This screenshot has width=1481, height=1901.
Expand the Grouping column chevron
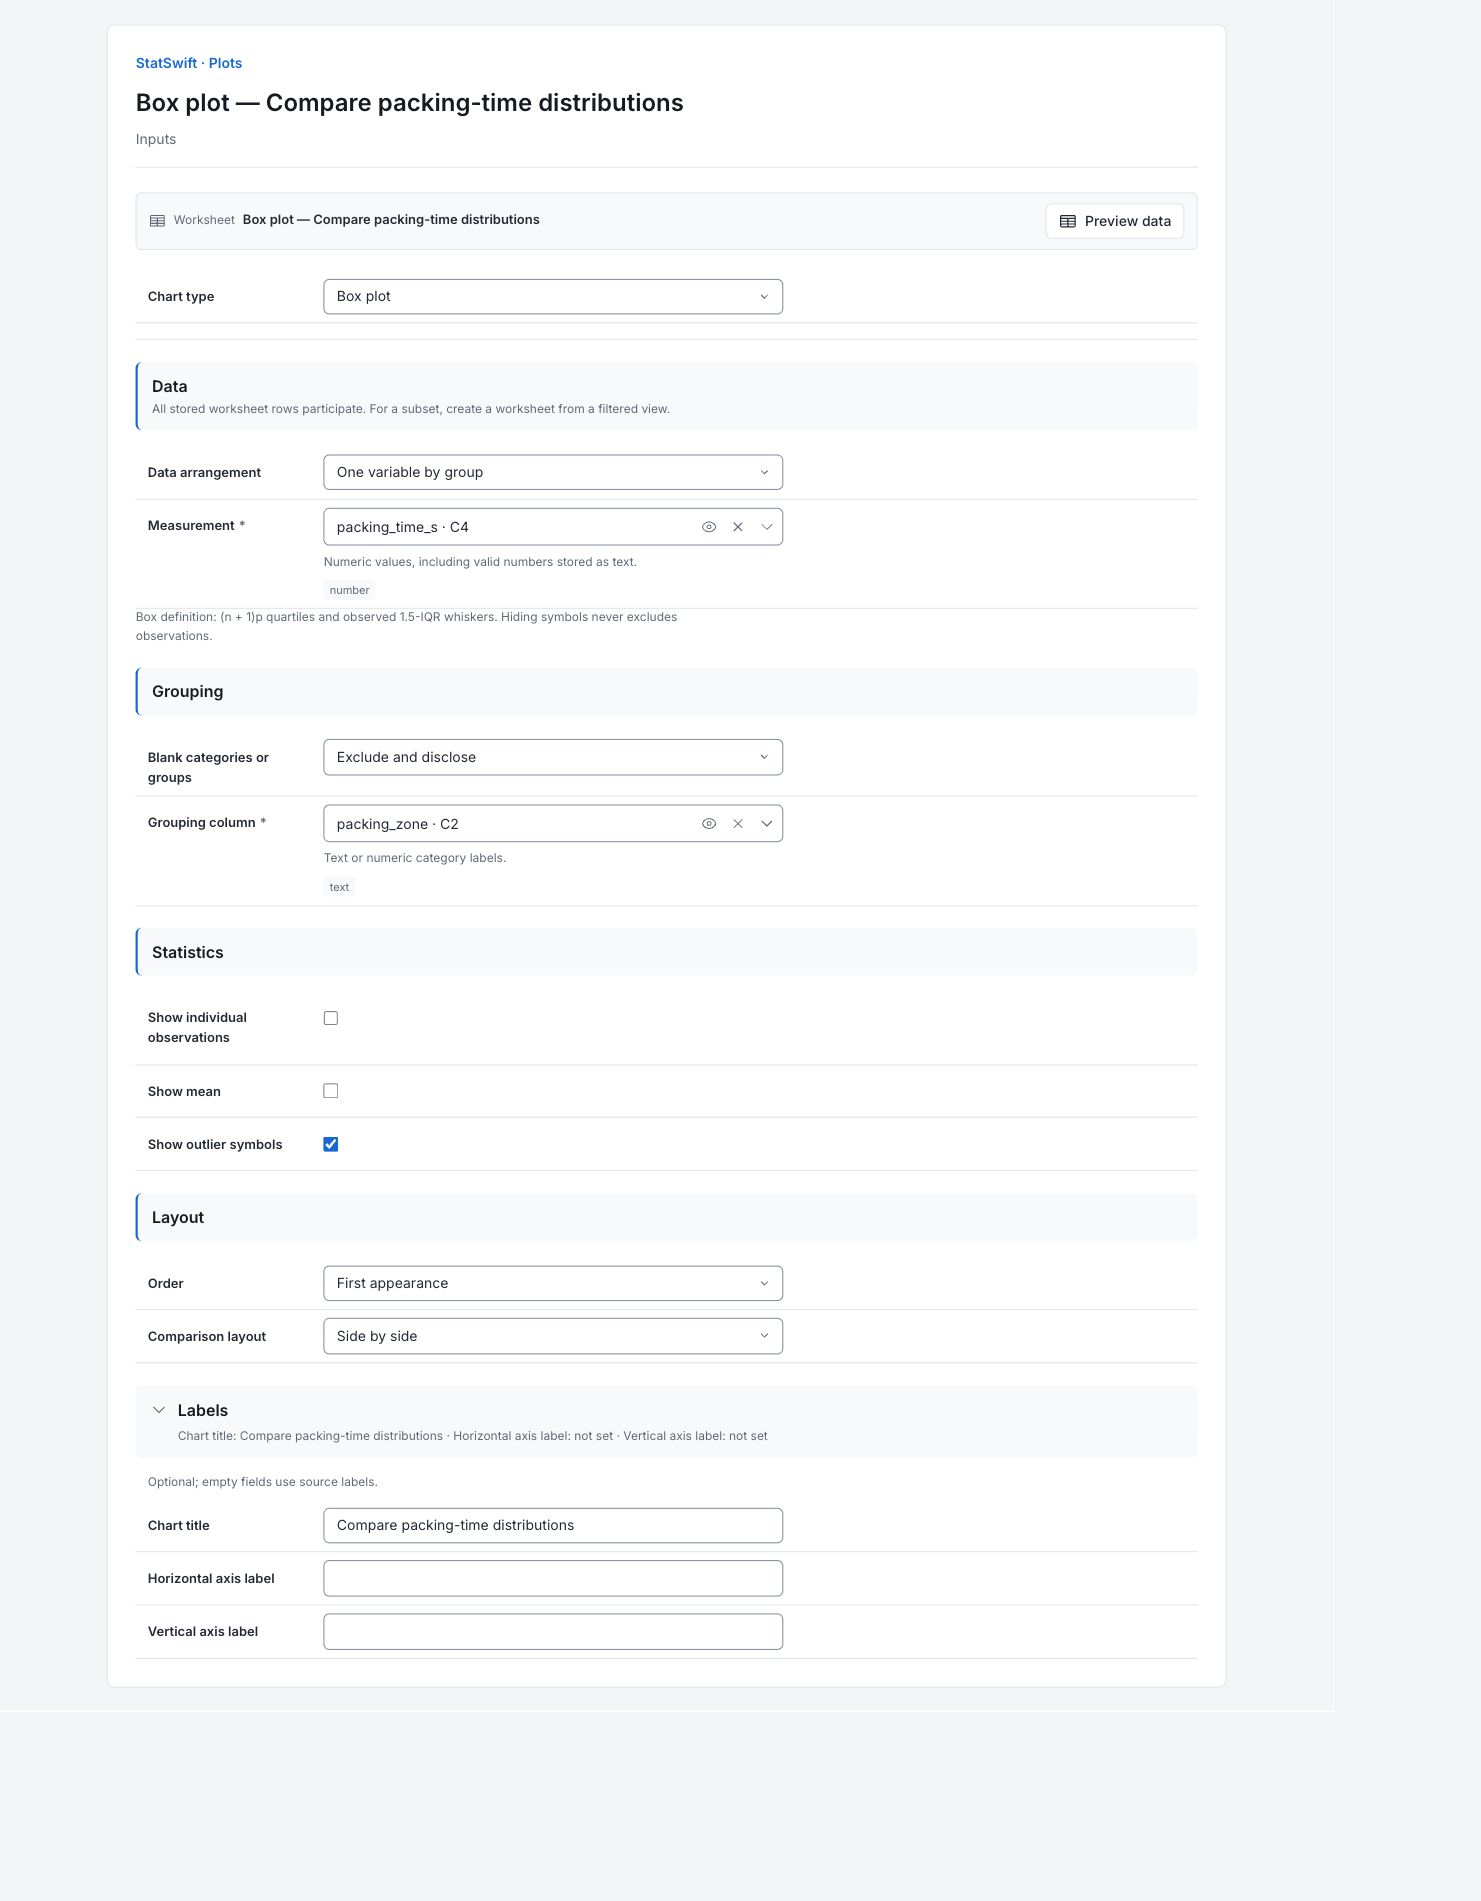click(x=767, y=824)
